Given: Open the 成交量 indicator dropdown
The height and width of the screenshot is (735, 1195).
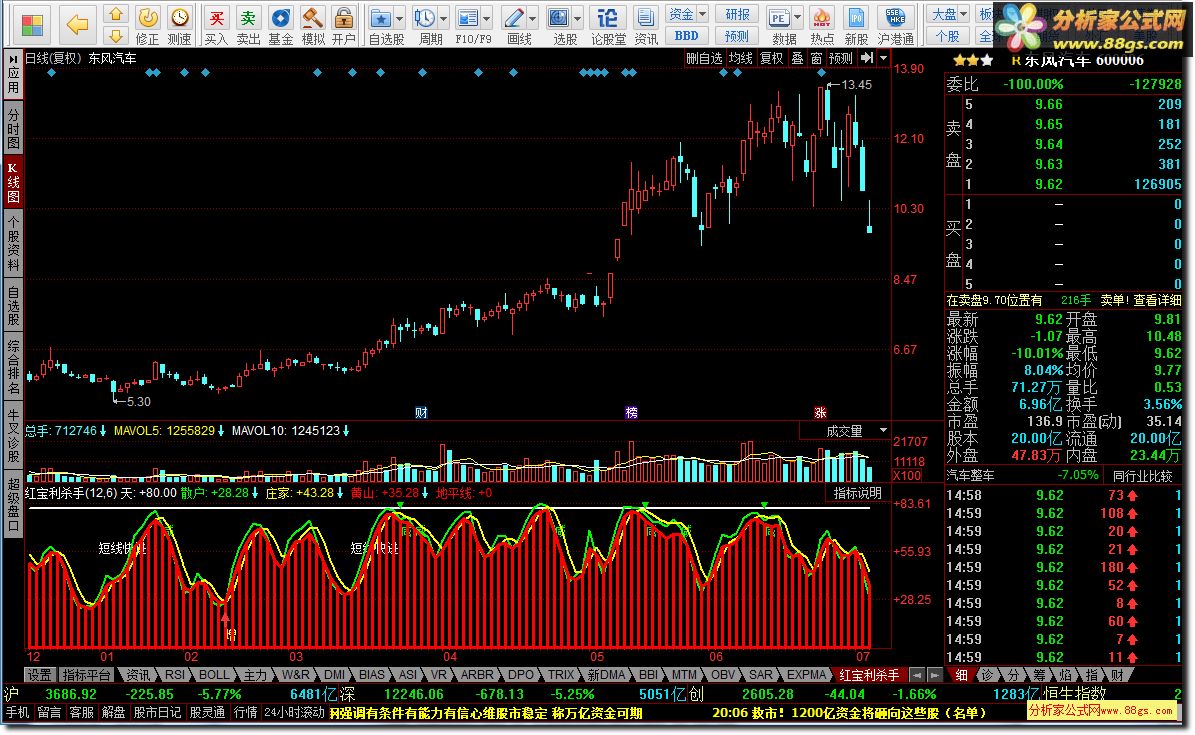Looking at the screenshot, I should coord(883,431).
